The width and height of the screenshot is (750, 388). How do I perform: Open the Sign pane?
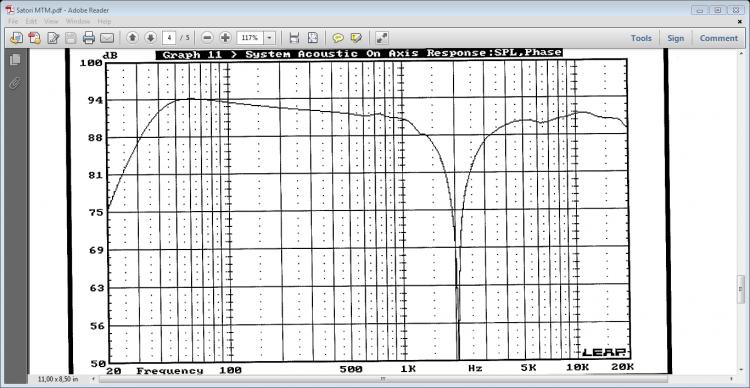point(675,38)
